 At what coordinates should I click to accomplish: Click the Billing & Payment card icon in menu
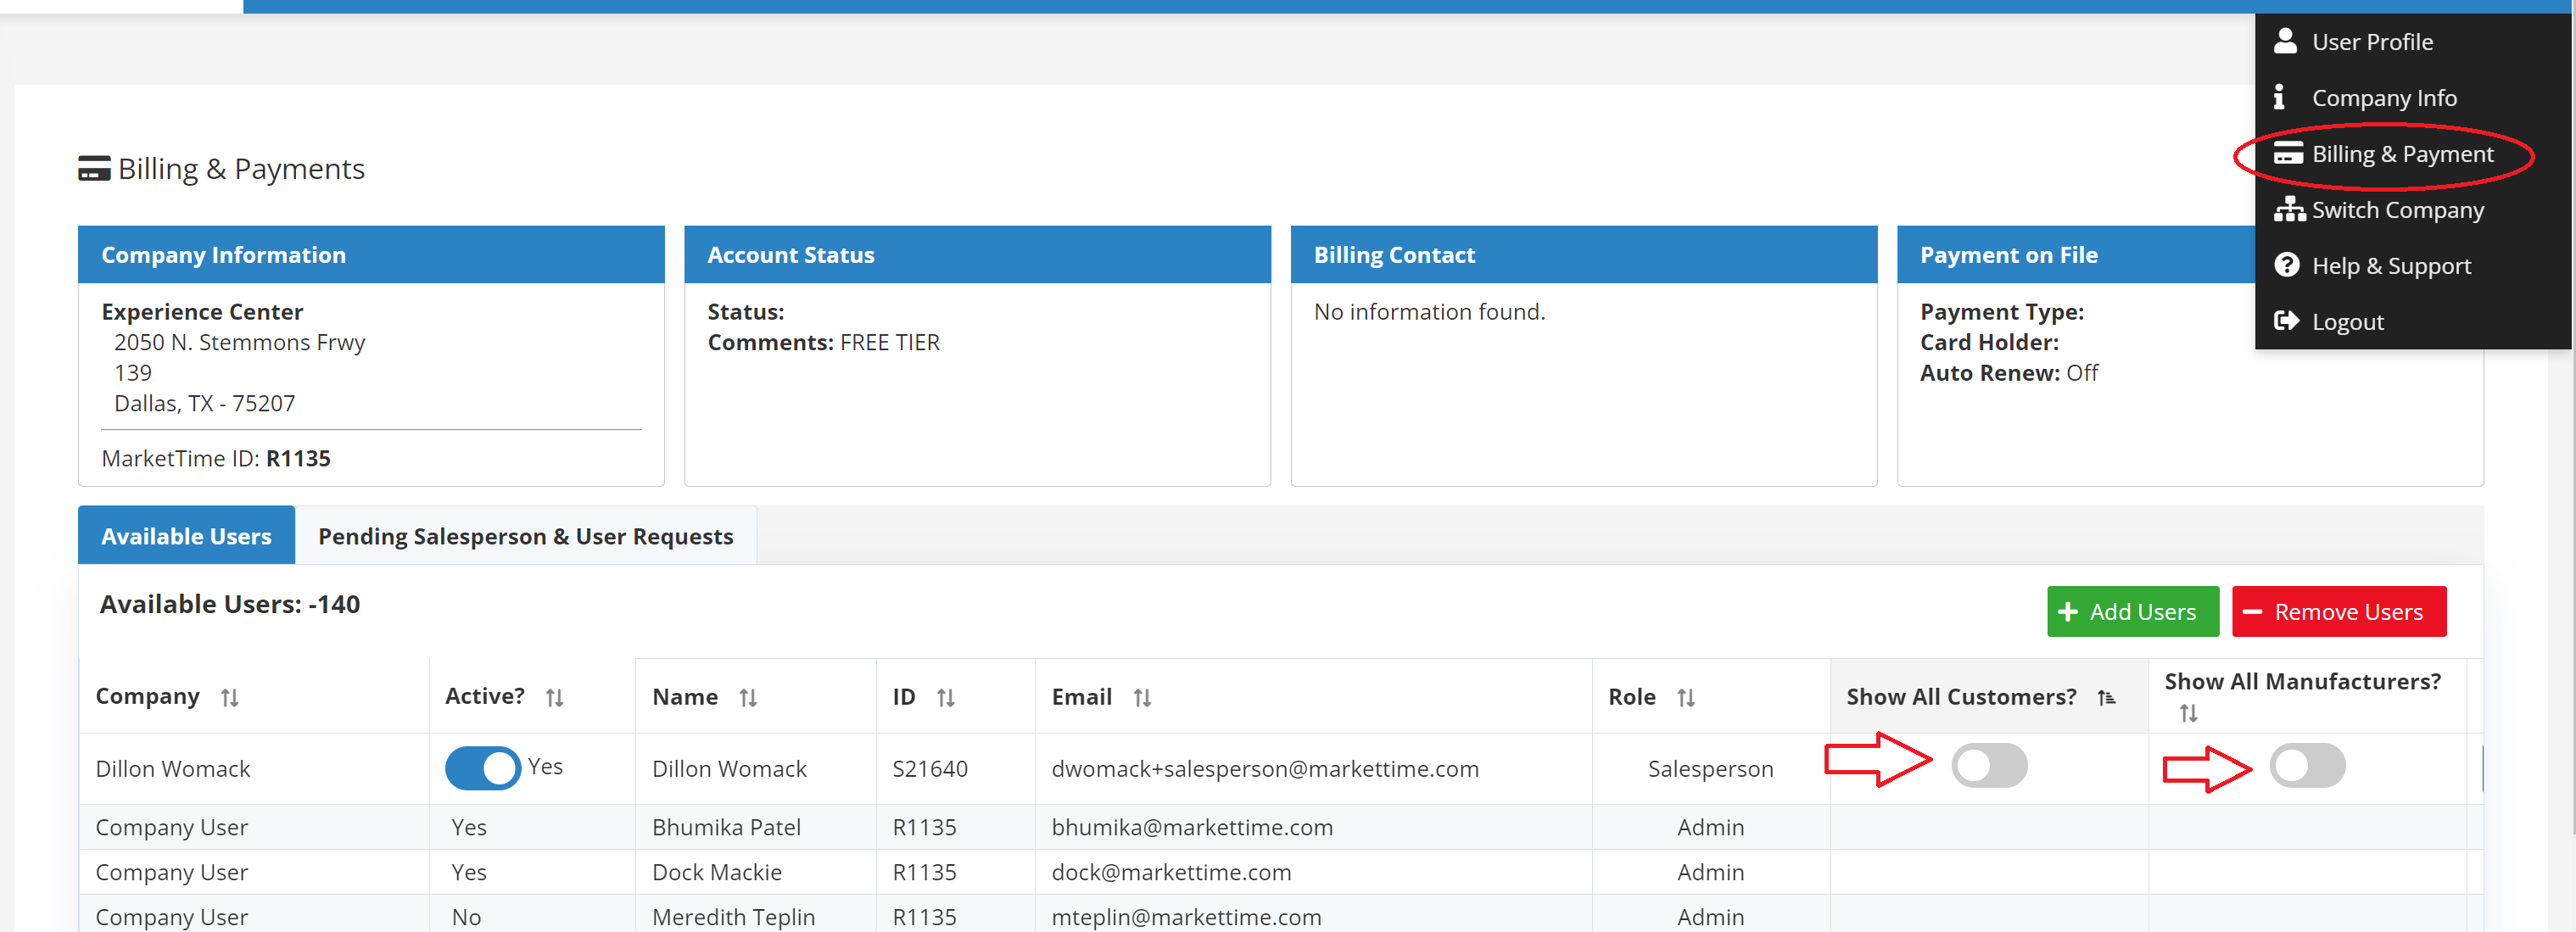pyautogui.click(x=2288, y=154)
